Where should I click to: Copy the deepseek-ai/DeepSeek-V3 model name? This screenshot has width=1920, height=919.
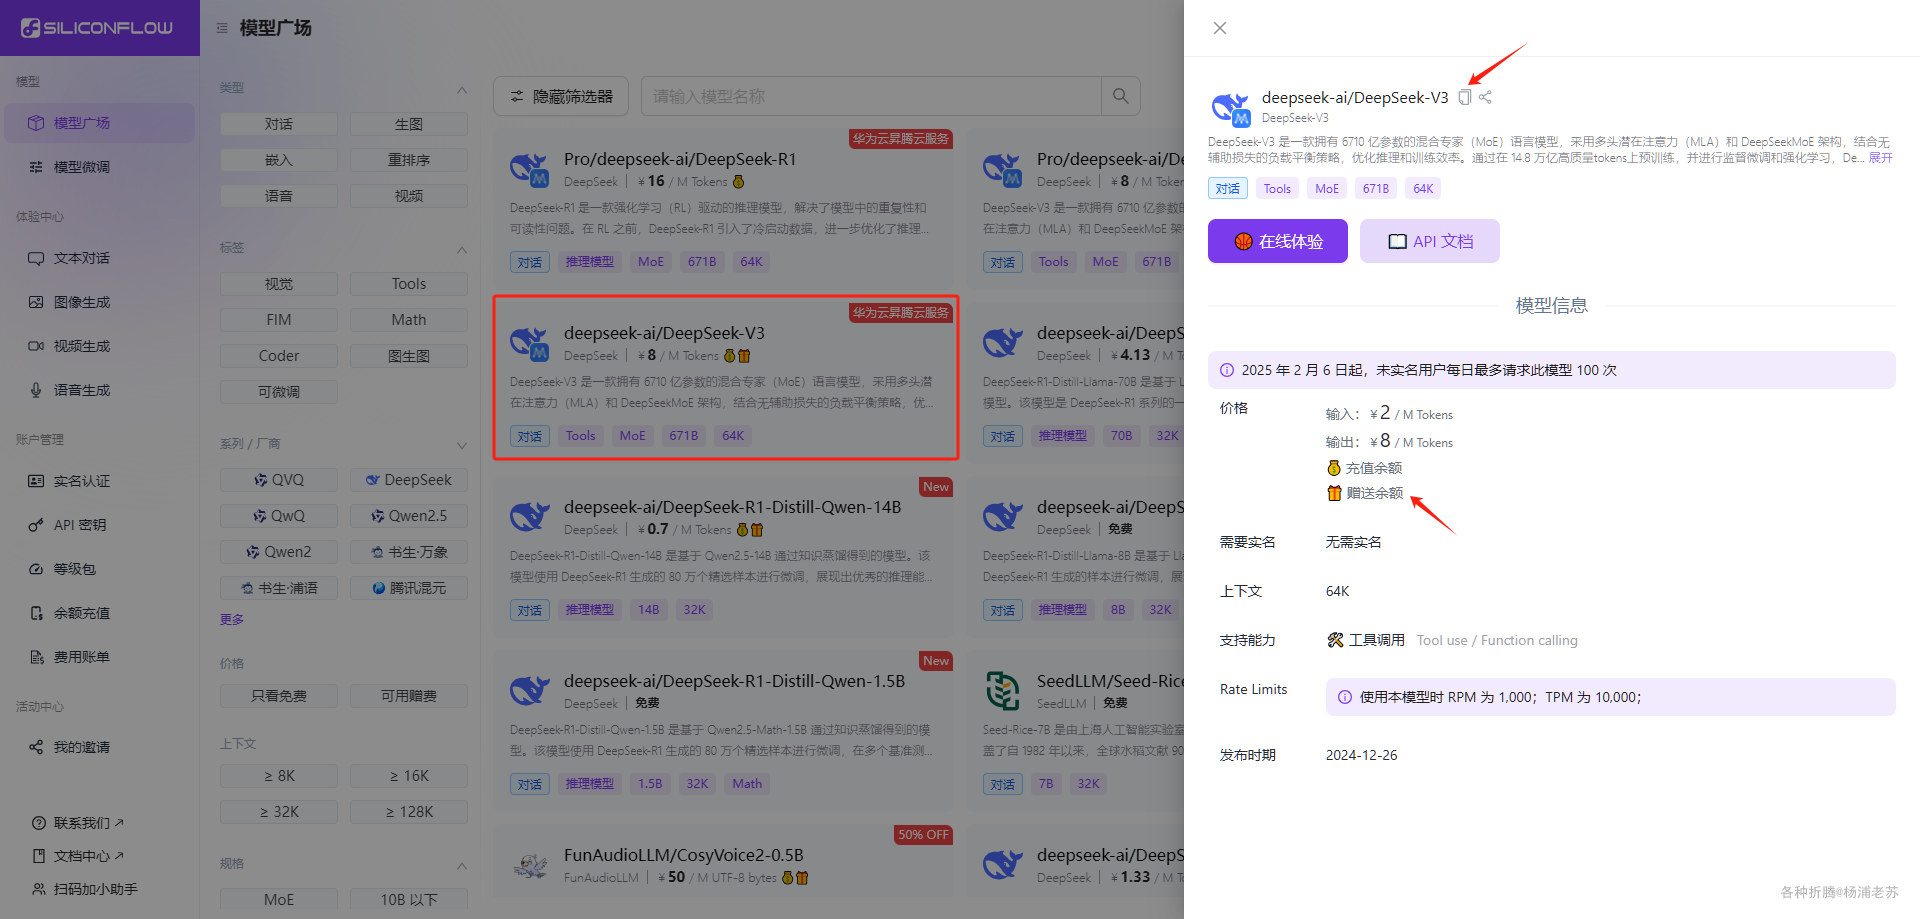[1465, 97]
